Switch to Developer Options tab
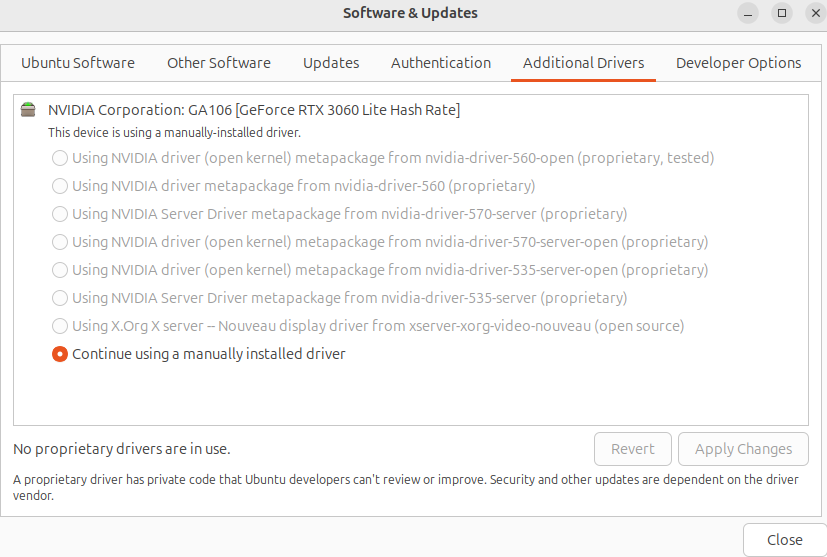Image resolution: width=827 pixels, height=557 pixels. tap(738, 63)
